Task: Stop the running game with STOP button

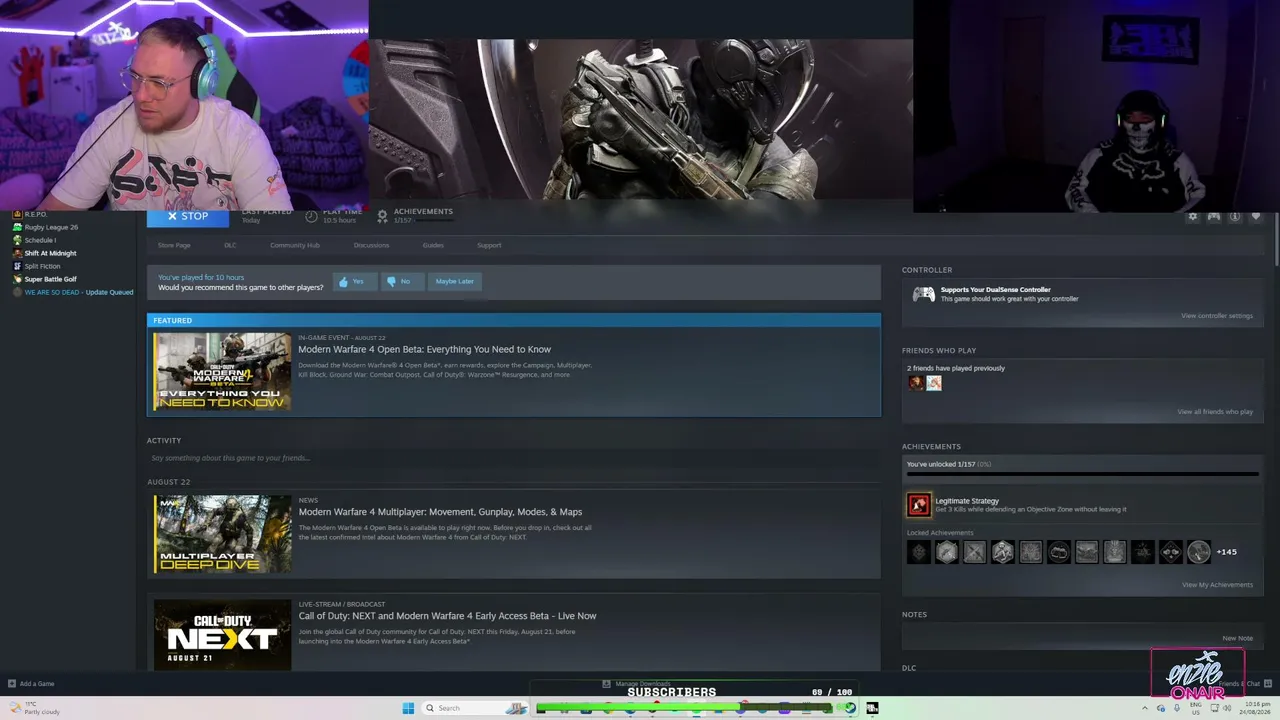Action: 188,217
